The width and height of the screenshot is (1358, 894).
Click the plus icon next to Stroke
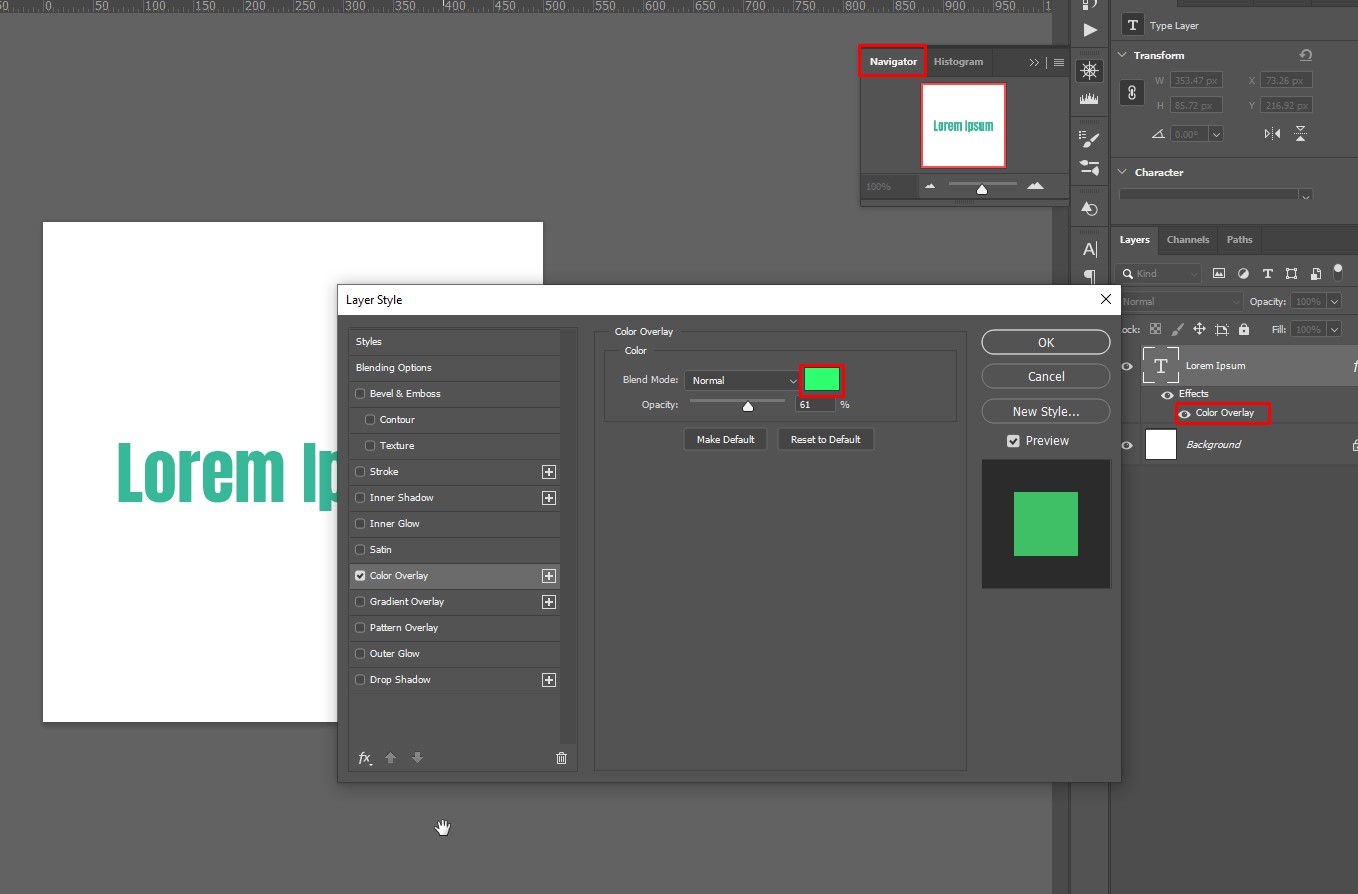548,472
